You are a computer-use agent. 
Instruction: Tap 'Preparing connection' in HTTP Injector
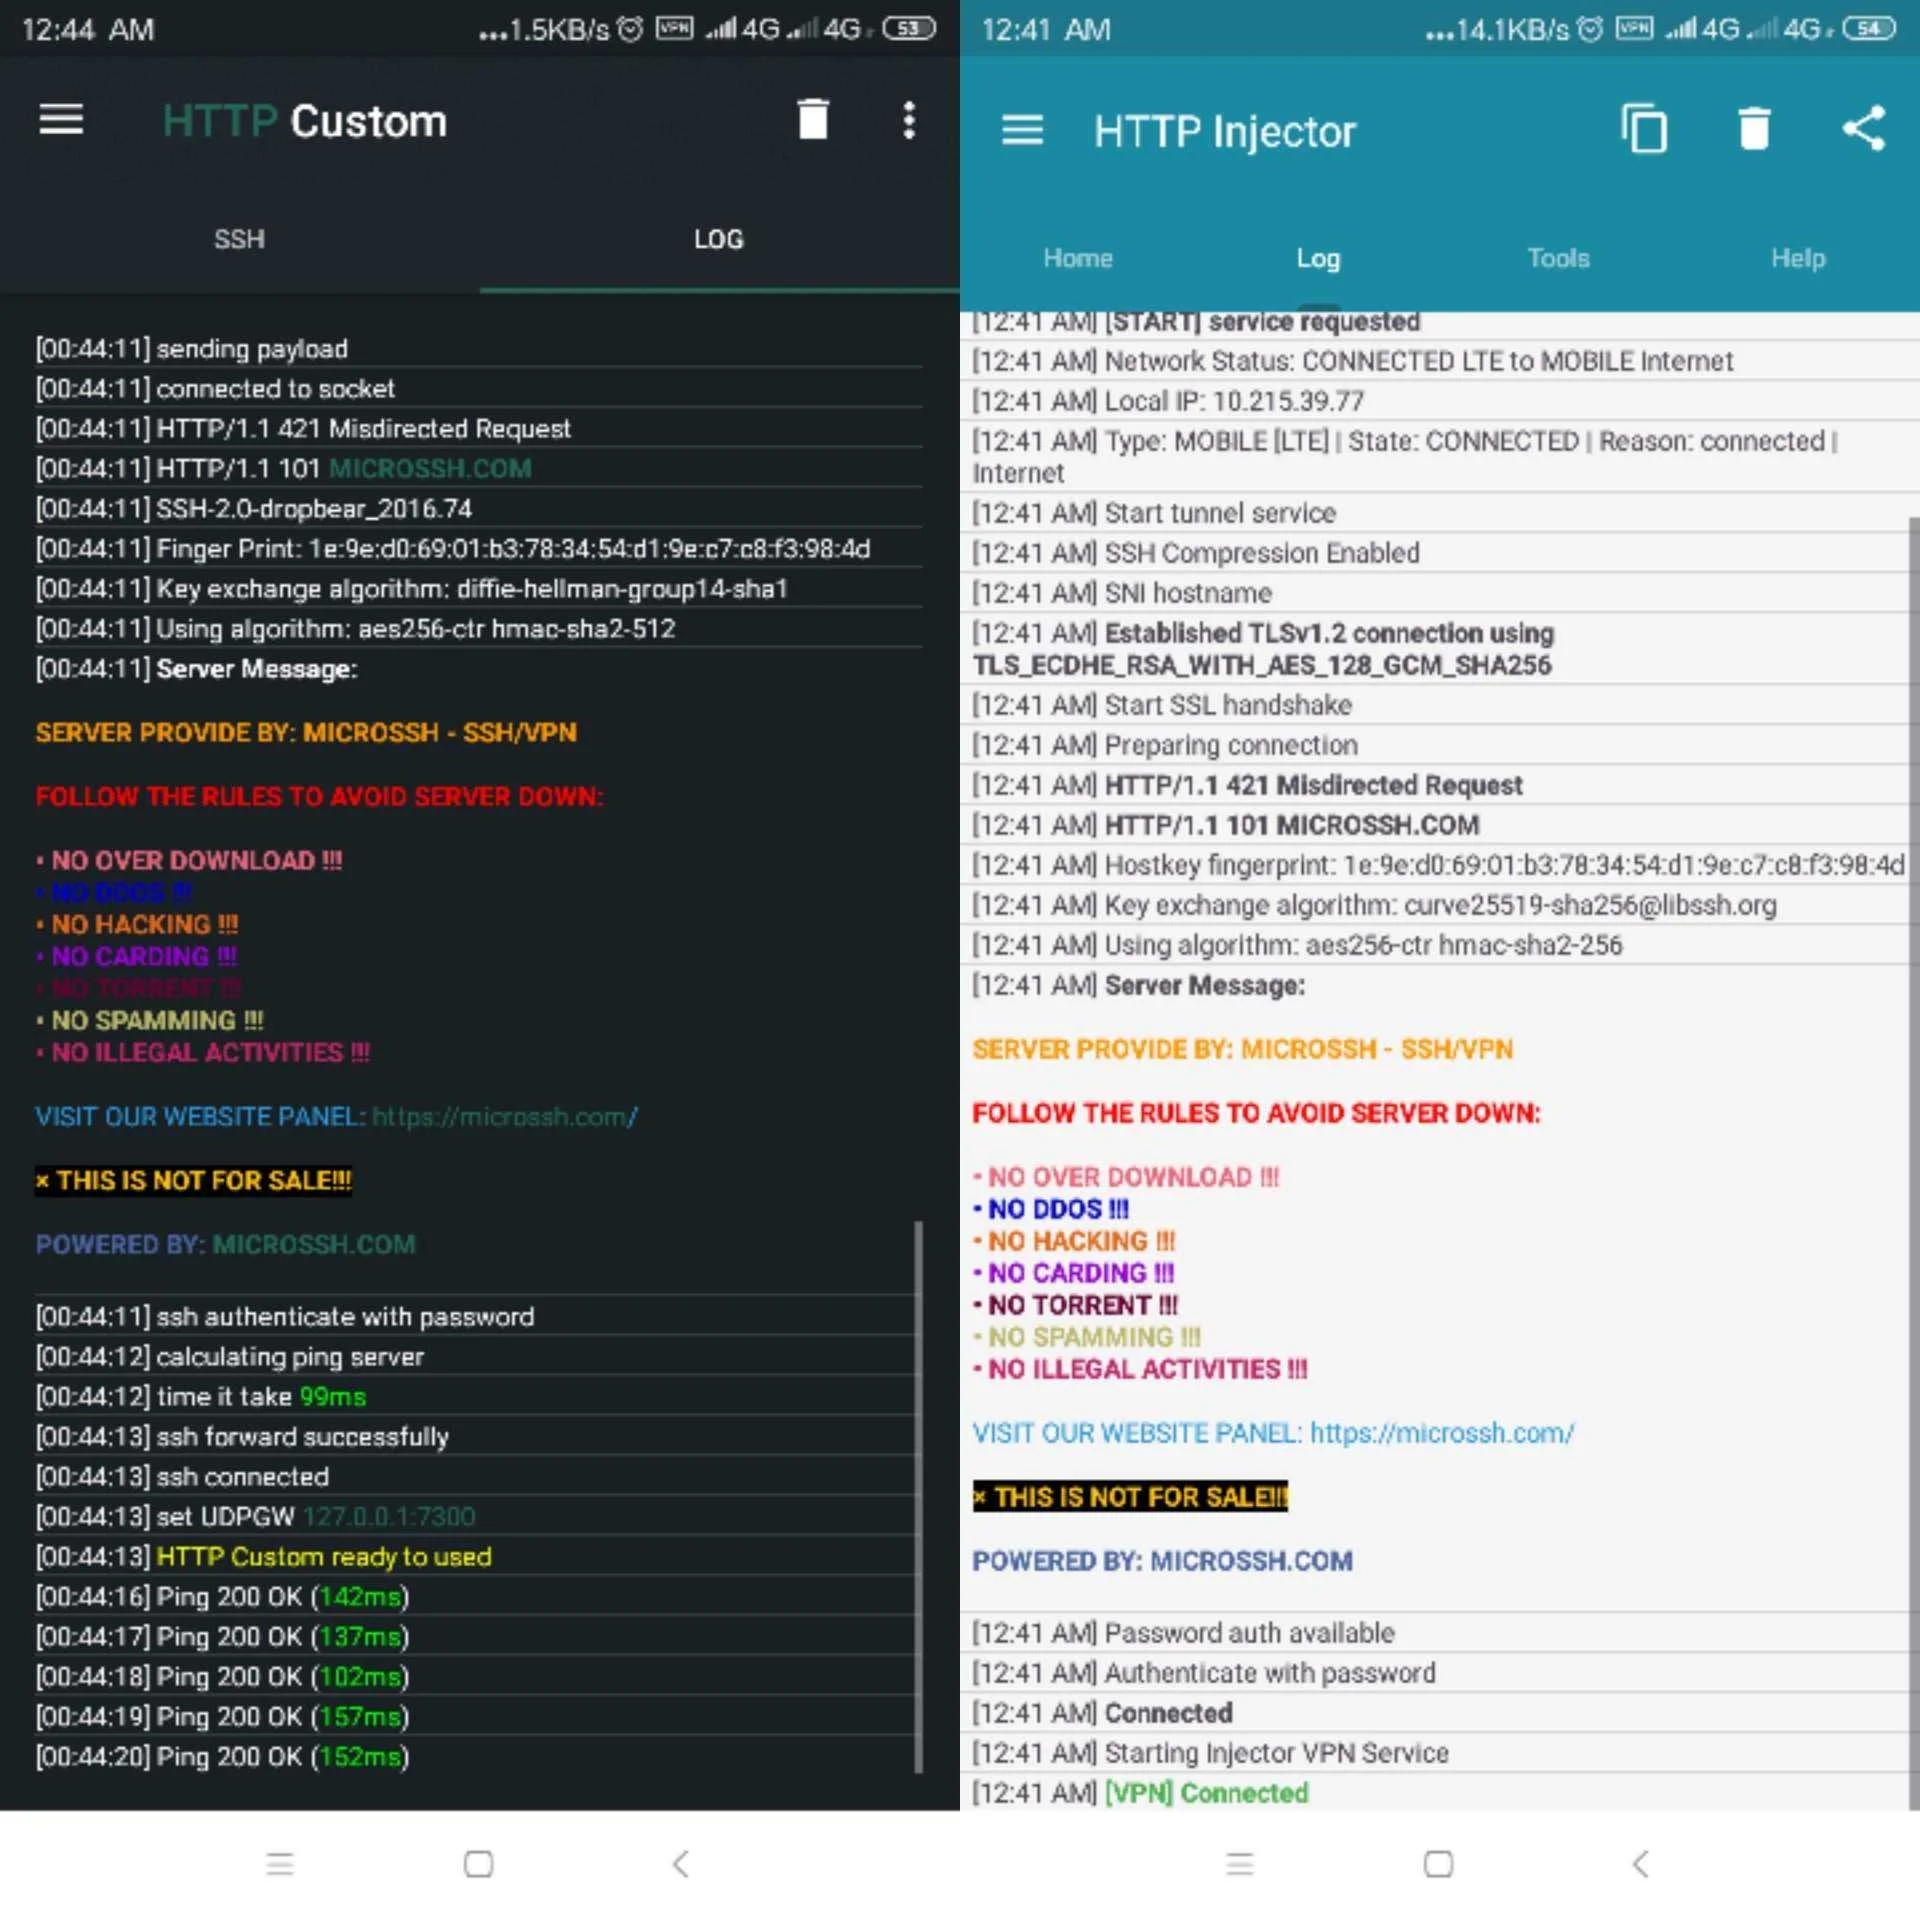[1165, 745]
